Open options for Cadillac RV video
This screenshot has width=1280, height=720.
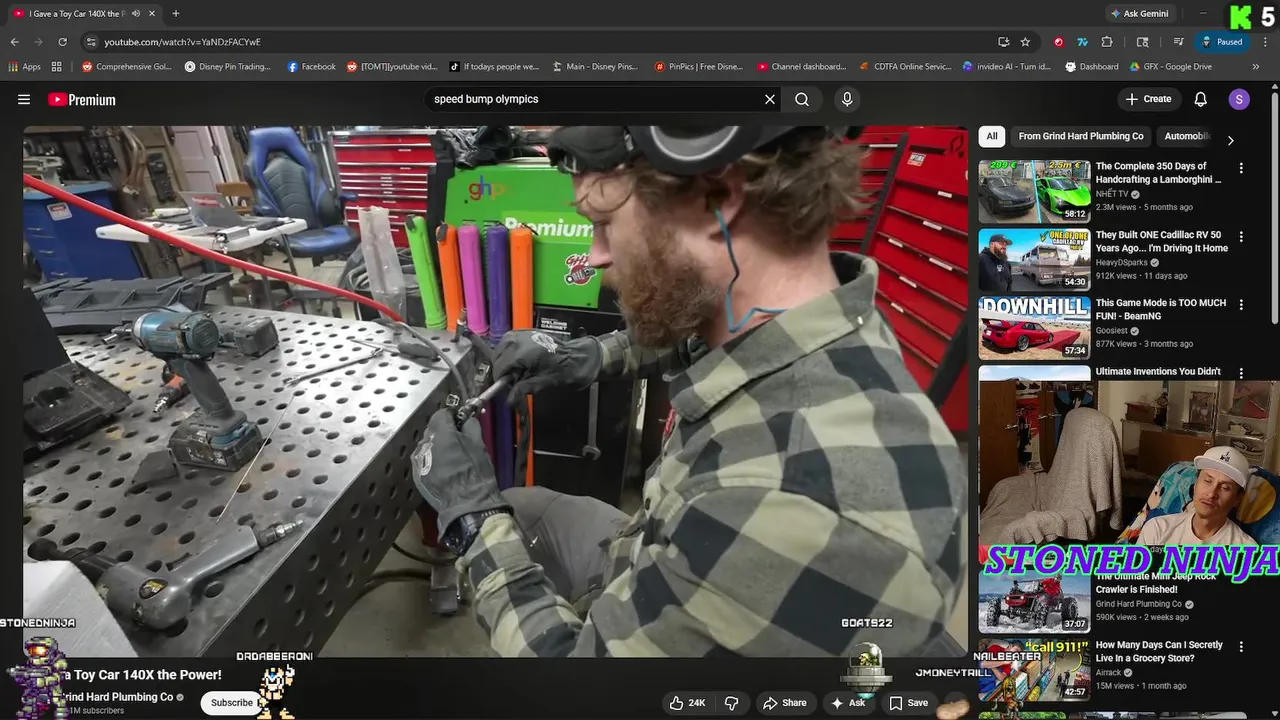click(1241, 237)
